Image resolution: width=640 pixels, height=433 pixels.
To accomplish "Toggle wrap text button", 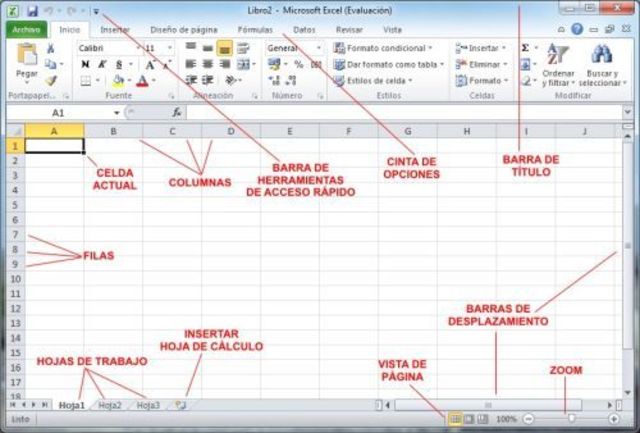I will 243,48.
